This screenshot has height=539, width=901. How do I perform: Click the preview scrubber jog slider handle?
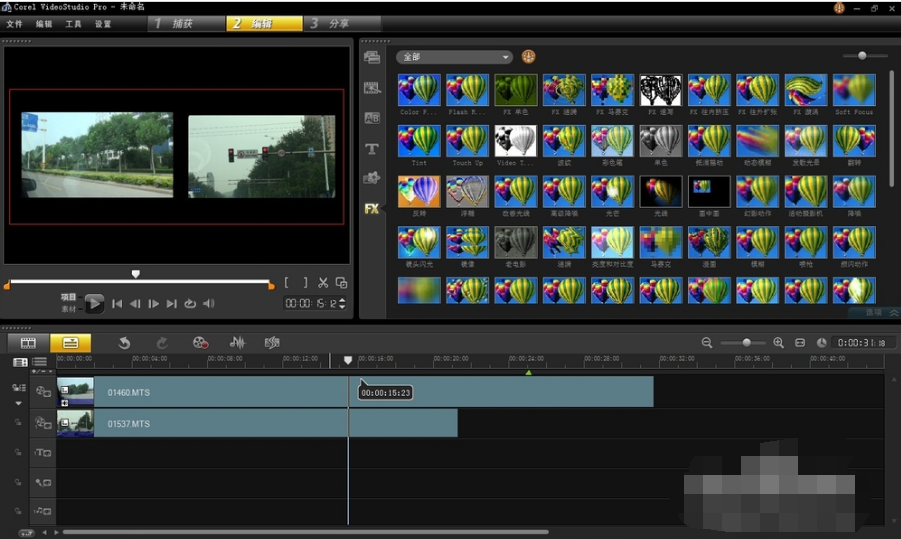pos(136,274)
